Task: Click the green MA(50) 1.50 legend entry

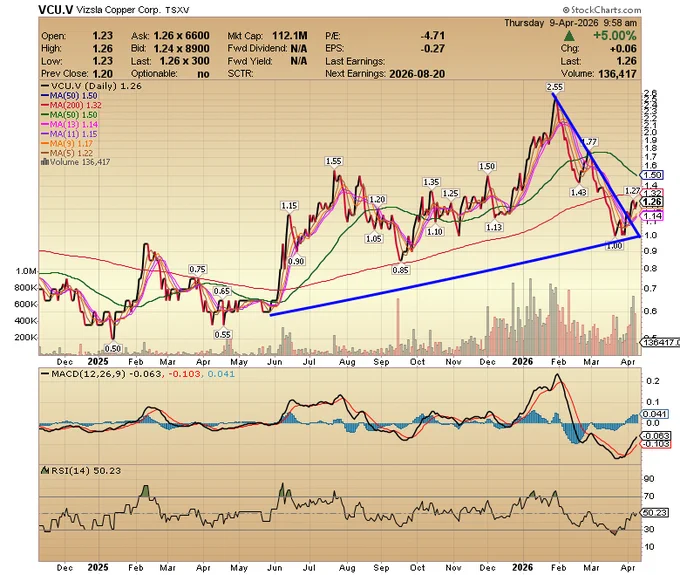Action: 69,114
